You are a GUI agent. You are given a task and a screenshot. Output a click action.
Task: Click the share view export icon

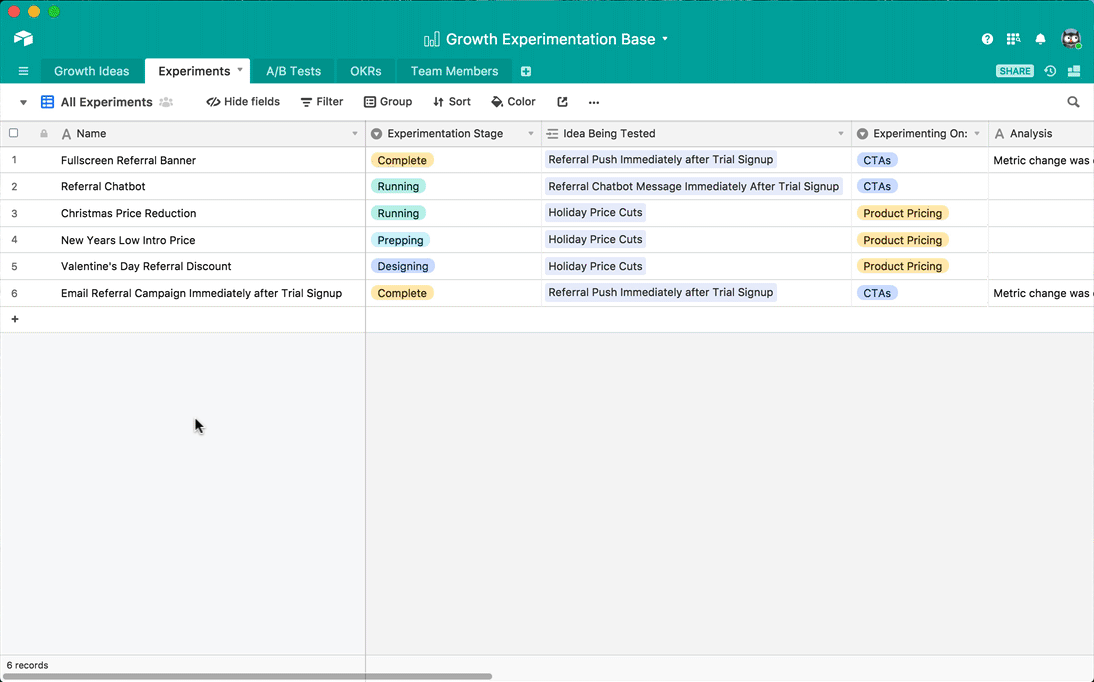point(562,102)
